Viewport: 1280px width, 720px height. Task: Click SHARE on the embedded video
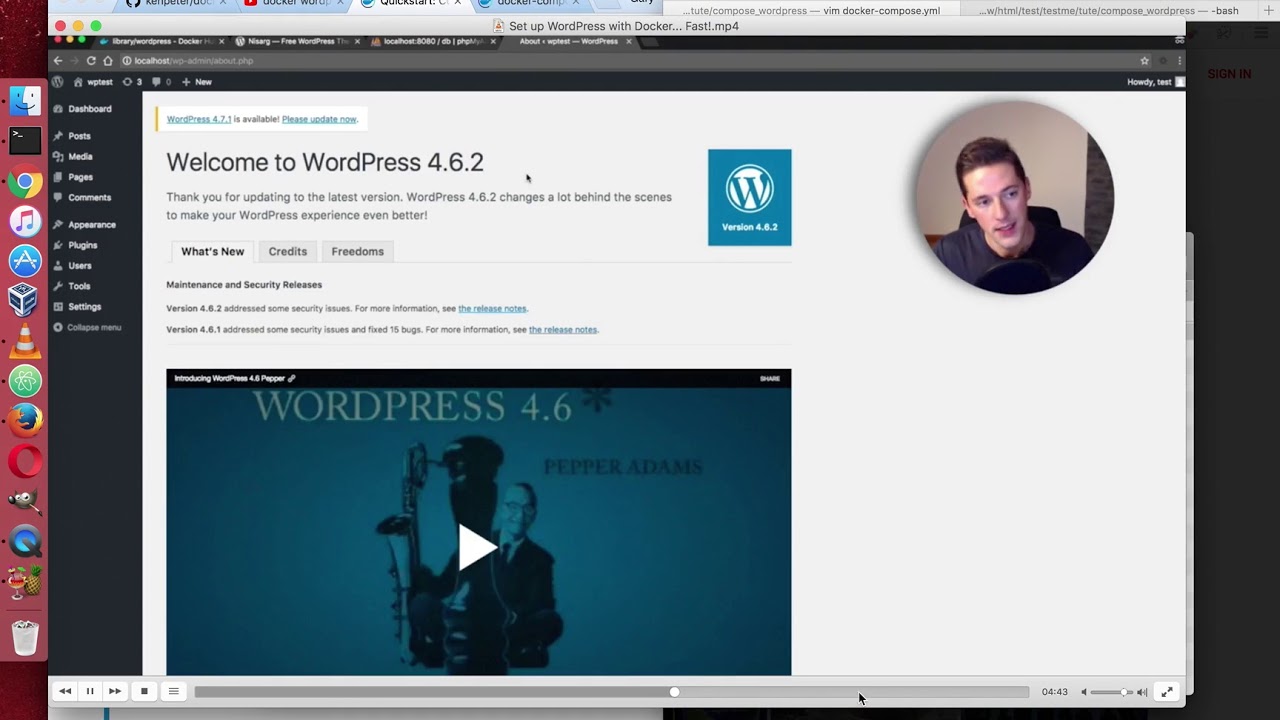tap(770, 378)
